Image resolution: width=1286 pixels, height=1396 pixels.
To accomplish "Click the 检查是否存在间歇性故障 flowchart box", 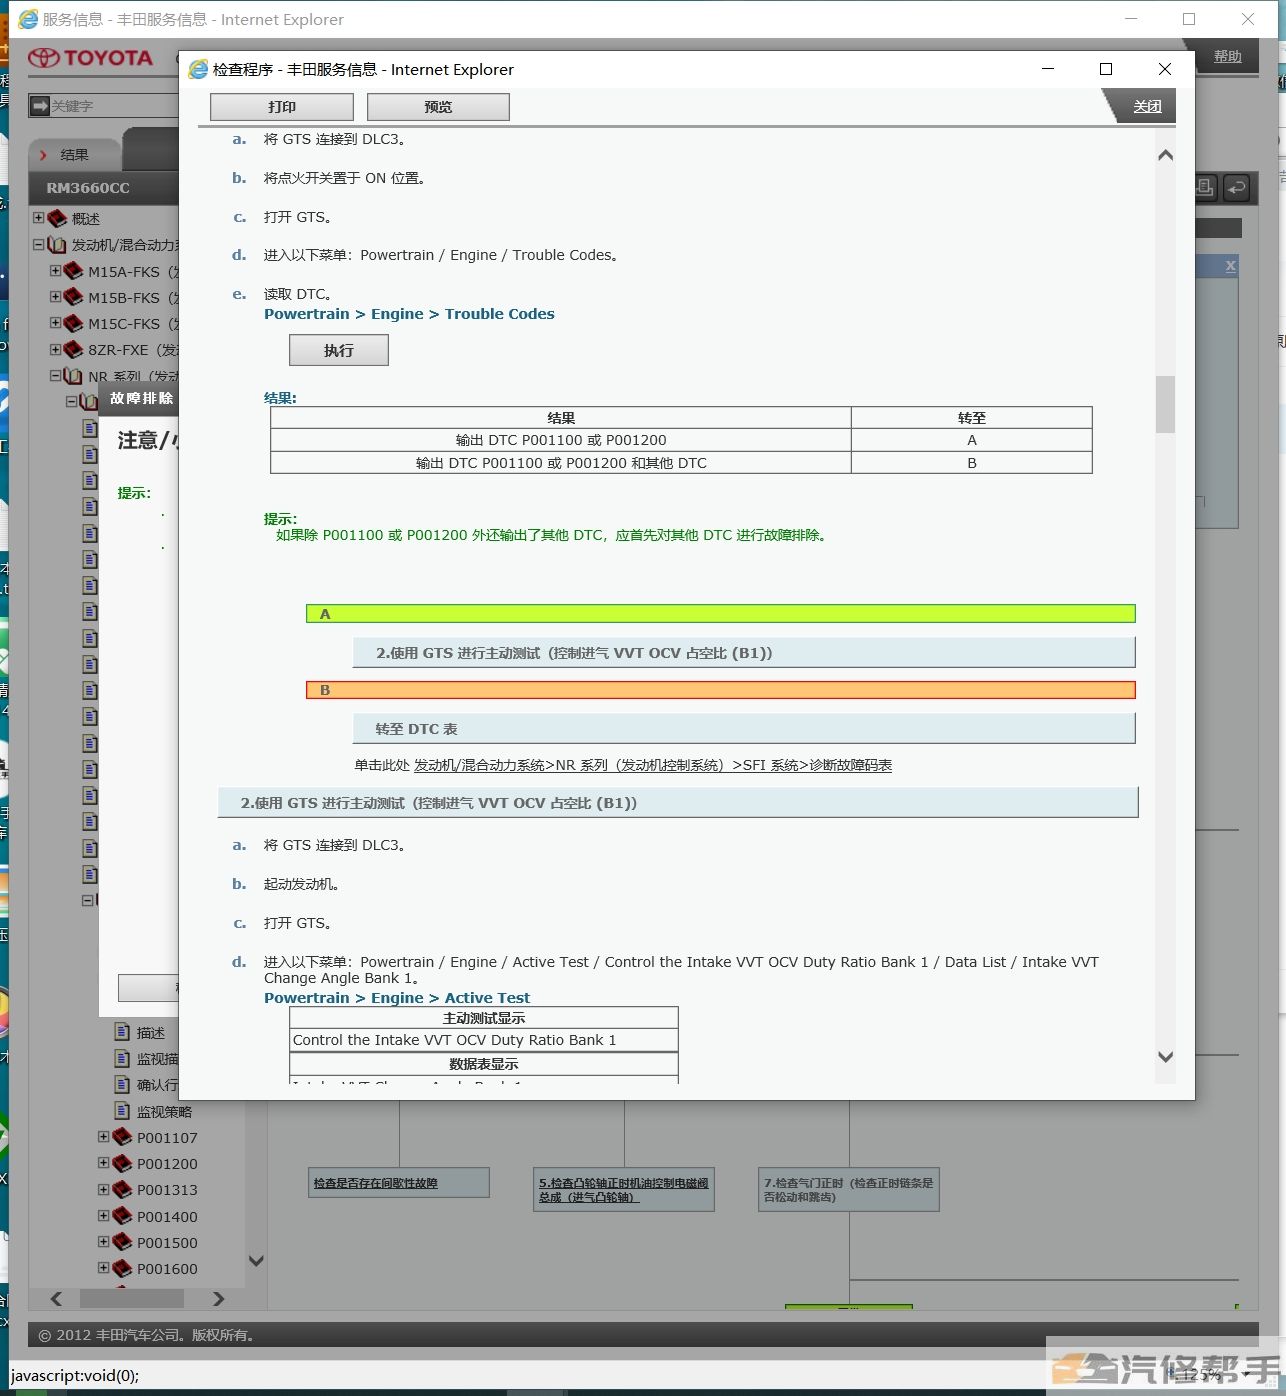I will click(x=399, y=1183).
